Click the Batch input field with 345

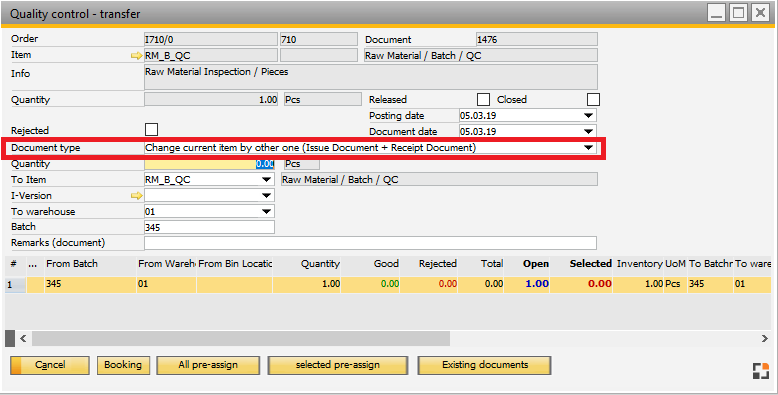209,227
